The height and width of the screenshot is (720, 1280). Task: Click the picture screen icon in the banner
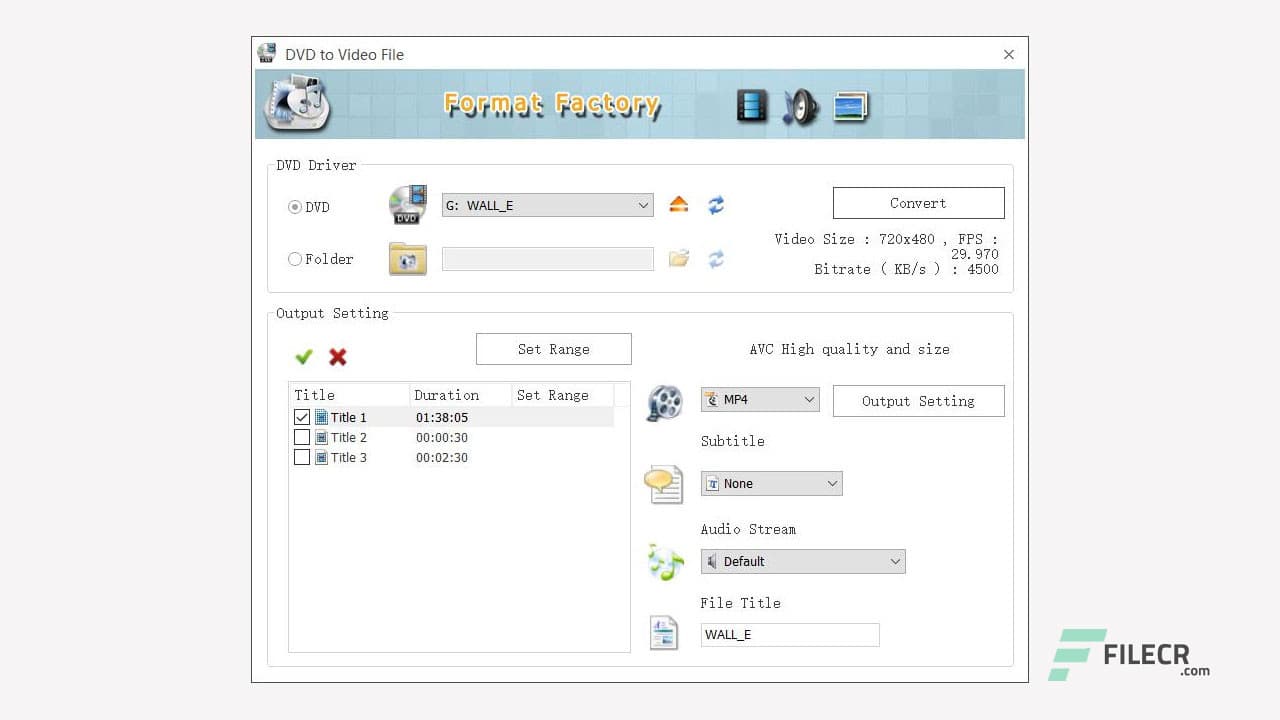tap(851, 104)
